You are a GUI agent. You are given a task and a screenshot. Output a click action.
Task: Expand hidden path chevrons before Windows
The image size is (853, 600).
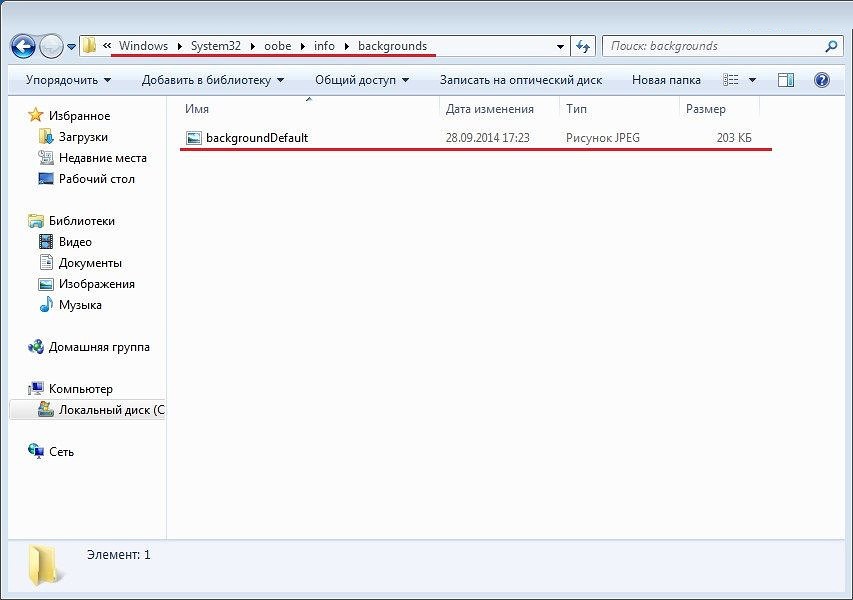(107, 46)
